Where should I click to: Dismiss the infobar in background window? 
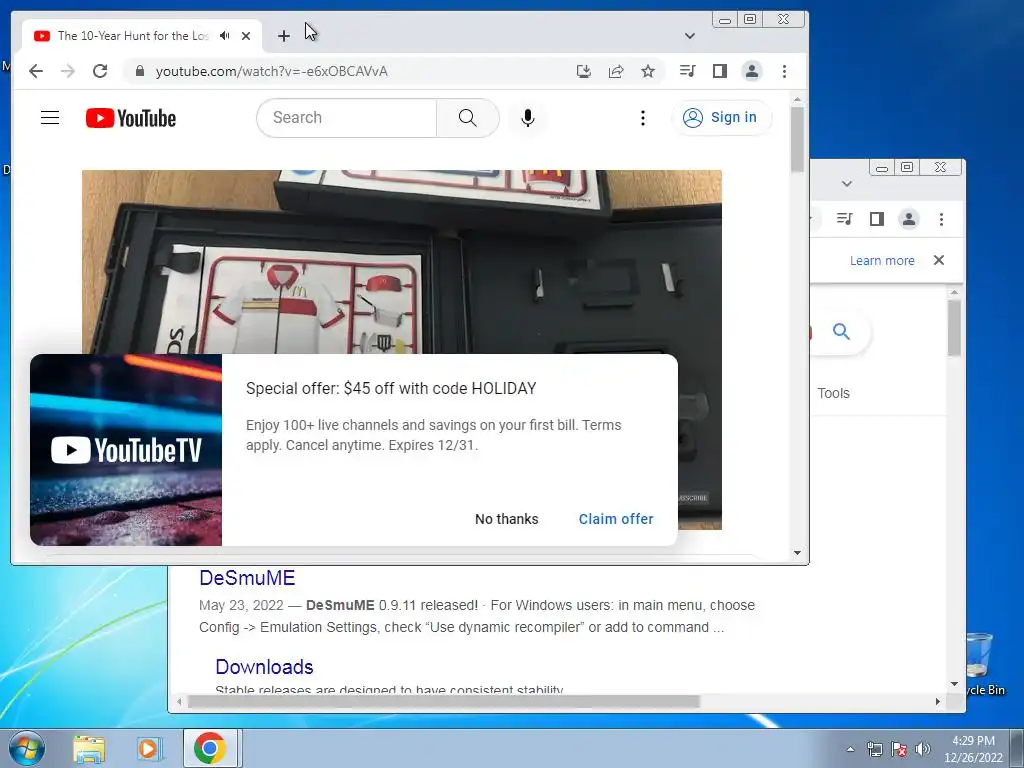click(x=939, y=260)
